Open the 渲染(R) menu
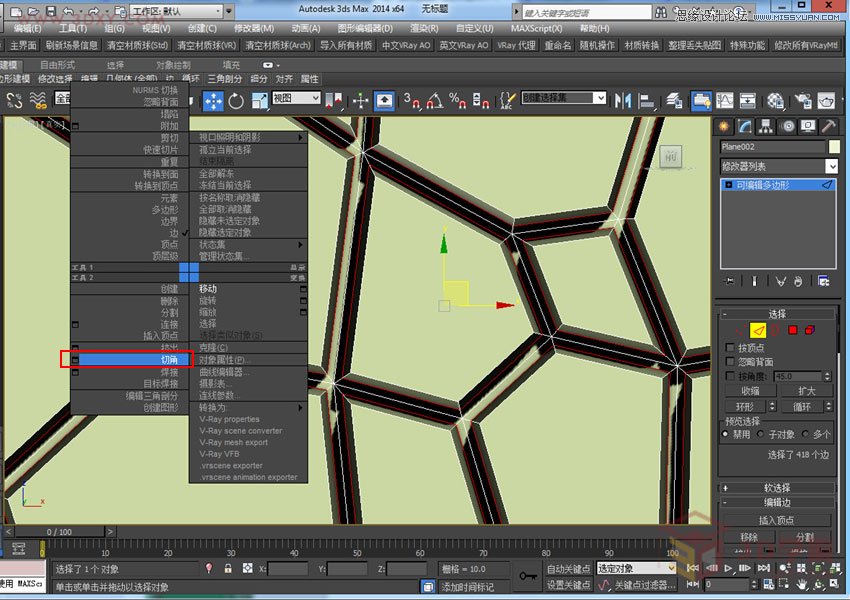The width and height of the screenshot is (850, 600). [x=424, y=29]
